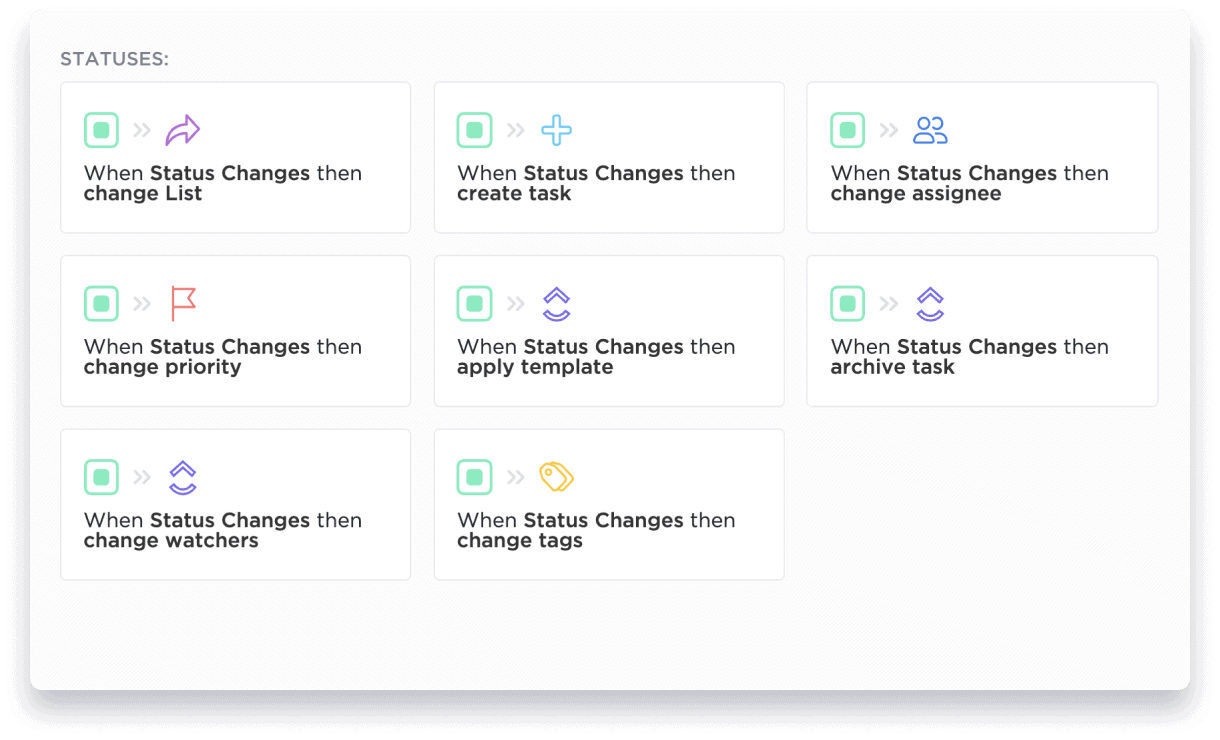The width and height of the screenshot is (1220, 740).
Task: Click the green status square on change tags card
Action: (x=474, y=477)
